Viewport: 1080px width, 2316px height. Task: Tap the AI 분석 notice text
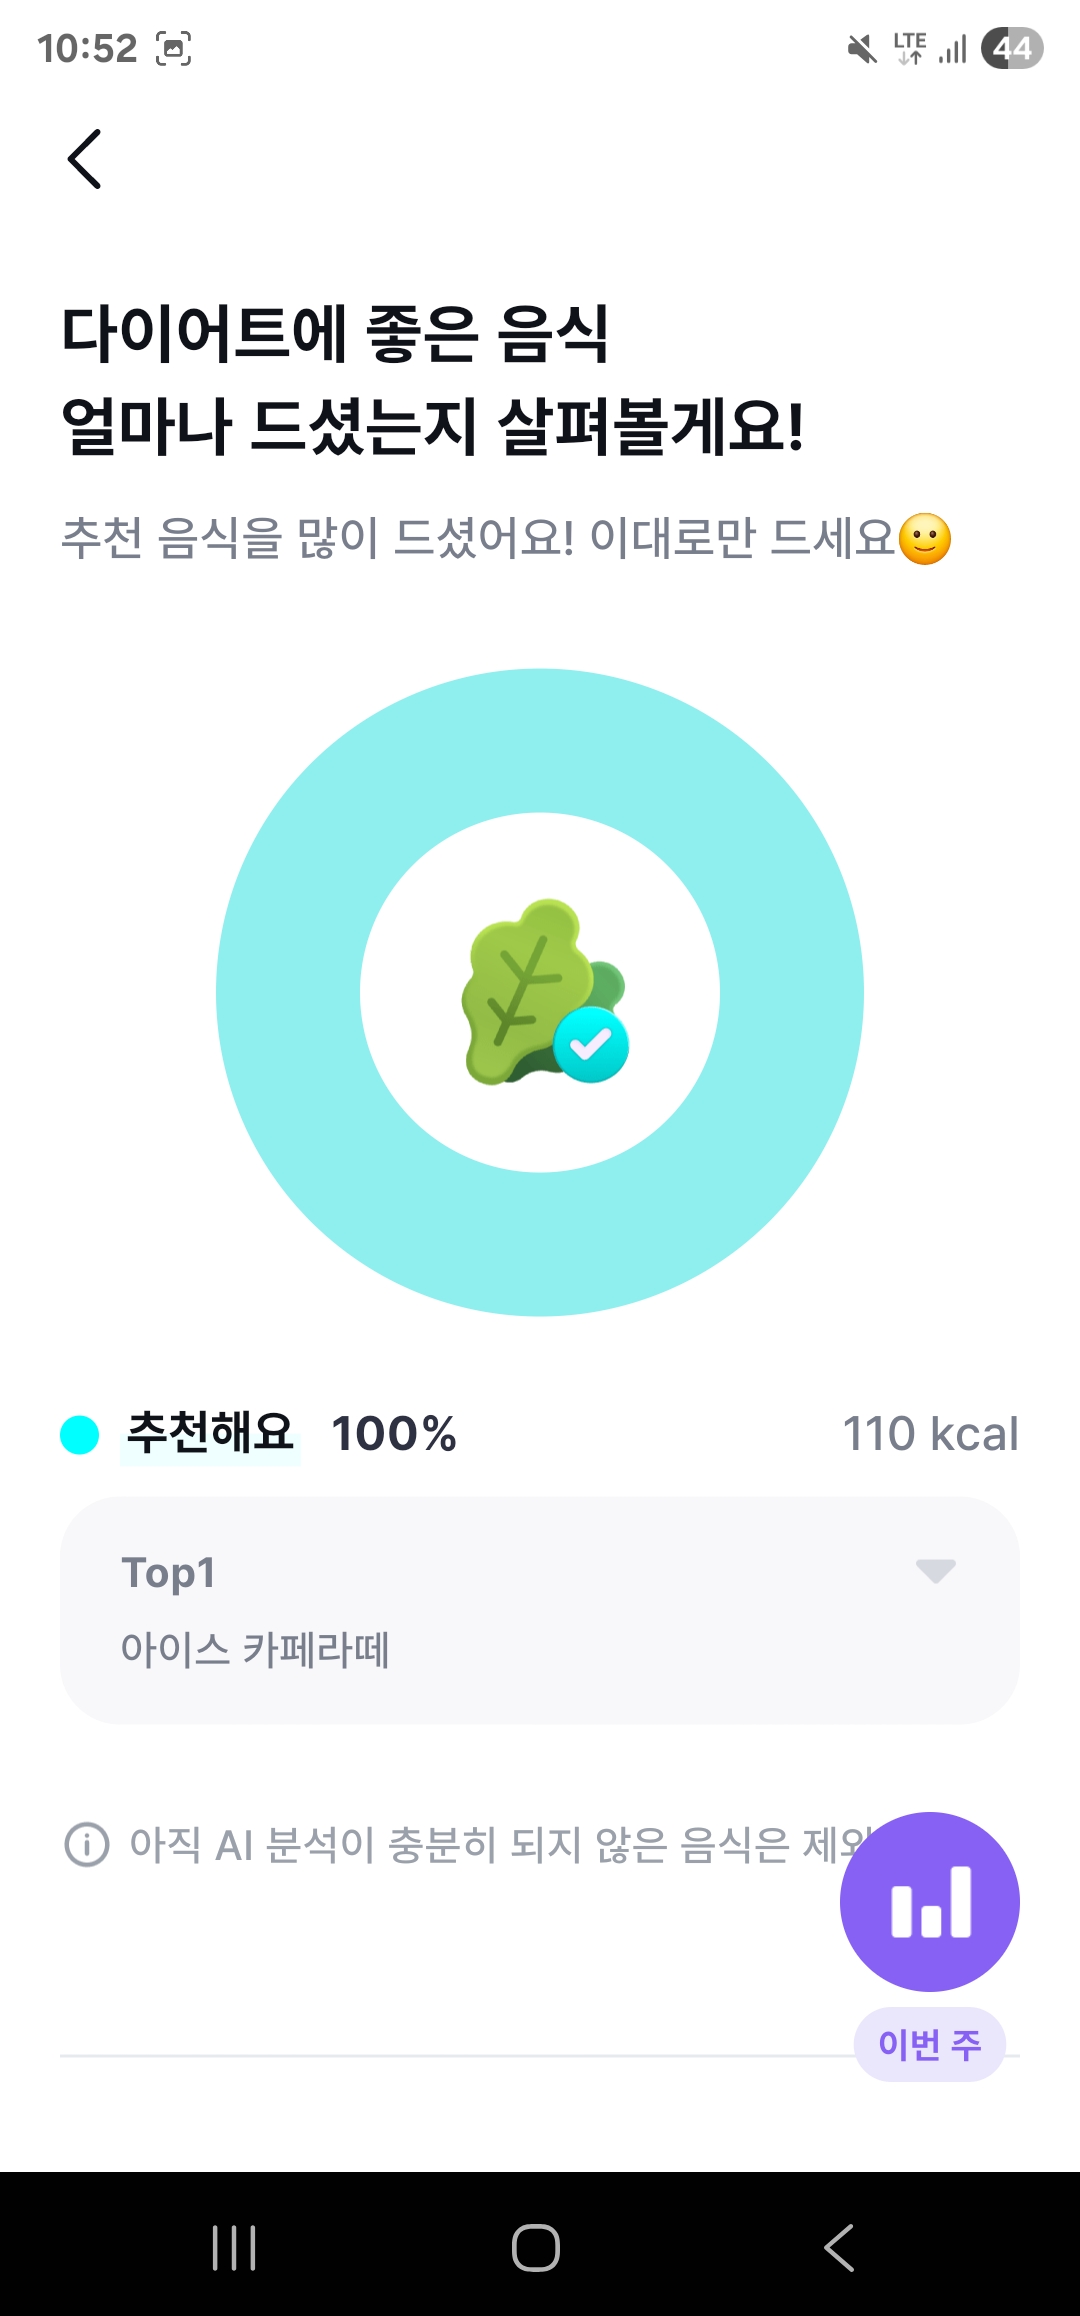[x=480, y=1845]
